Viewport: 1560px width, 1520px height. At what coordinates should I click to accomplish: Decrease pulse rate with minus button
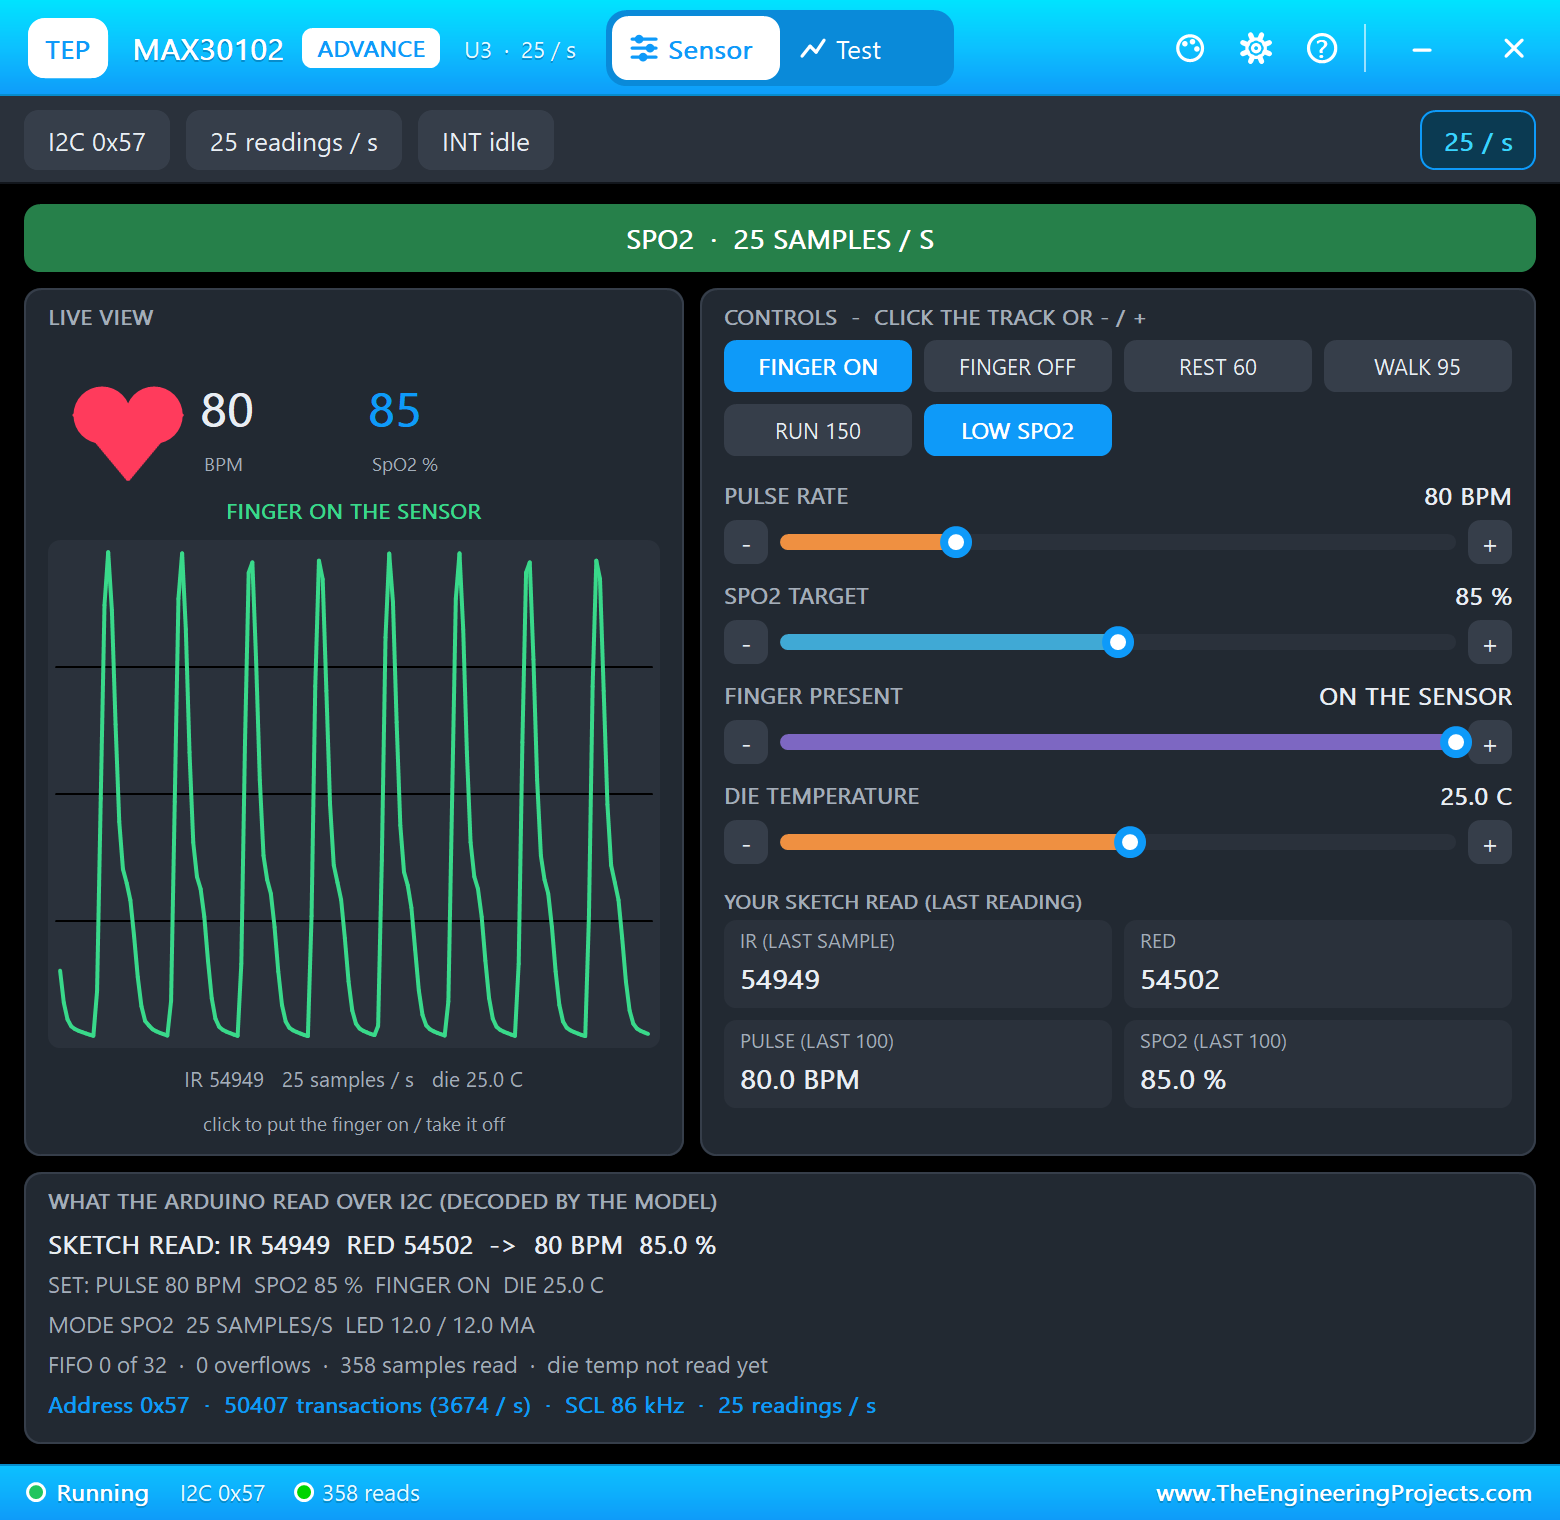pyautogui.click(x=746, y=543)
